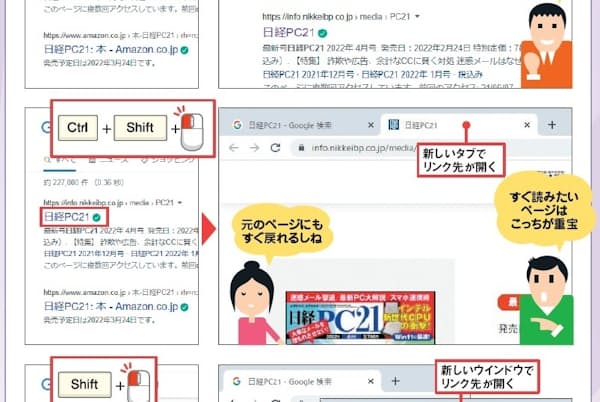Click the padlock icon in address bar
The image size is (600, 402).
pos(301,148)
